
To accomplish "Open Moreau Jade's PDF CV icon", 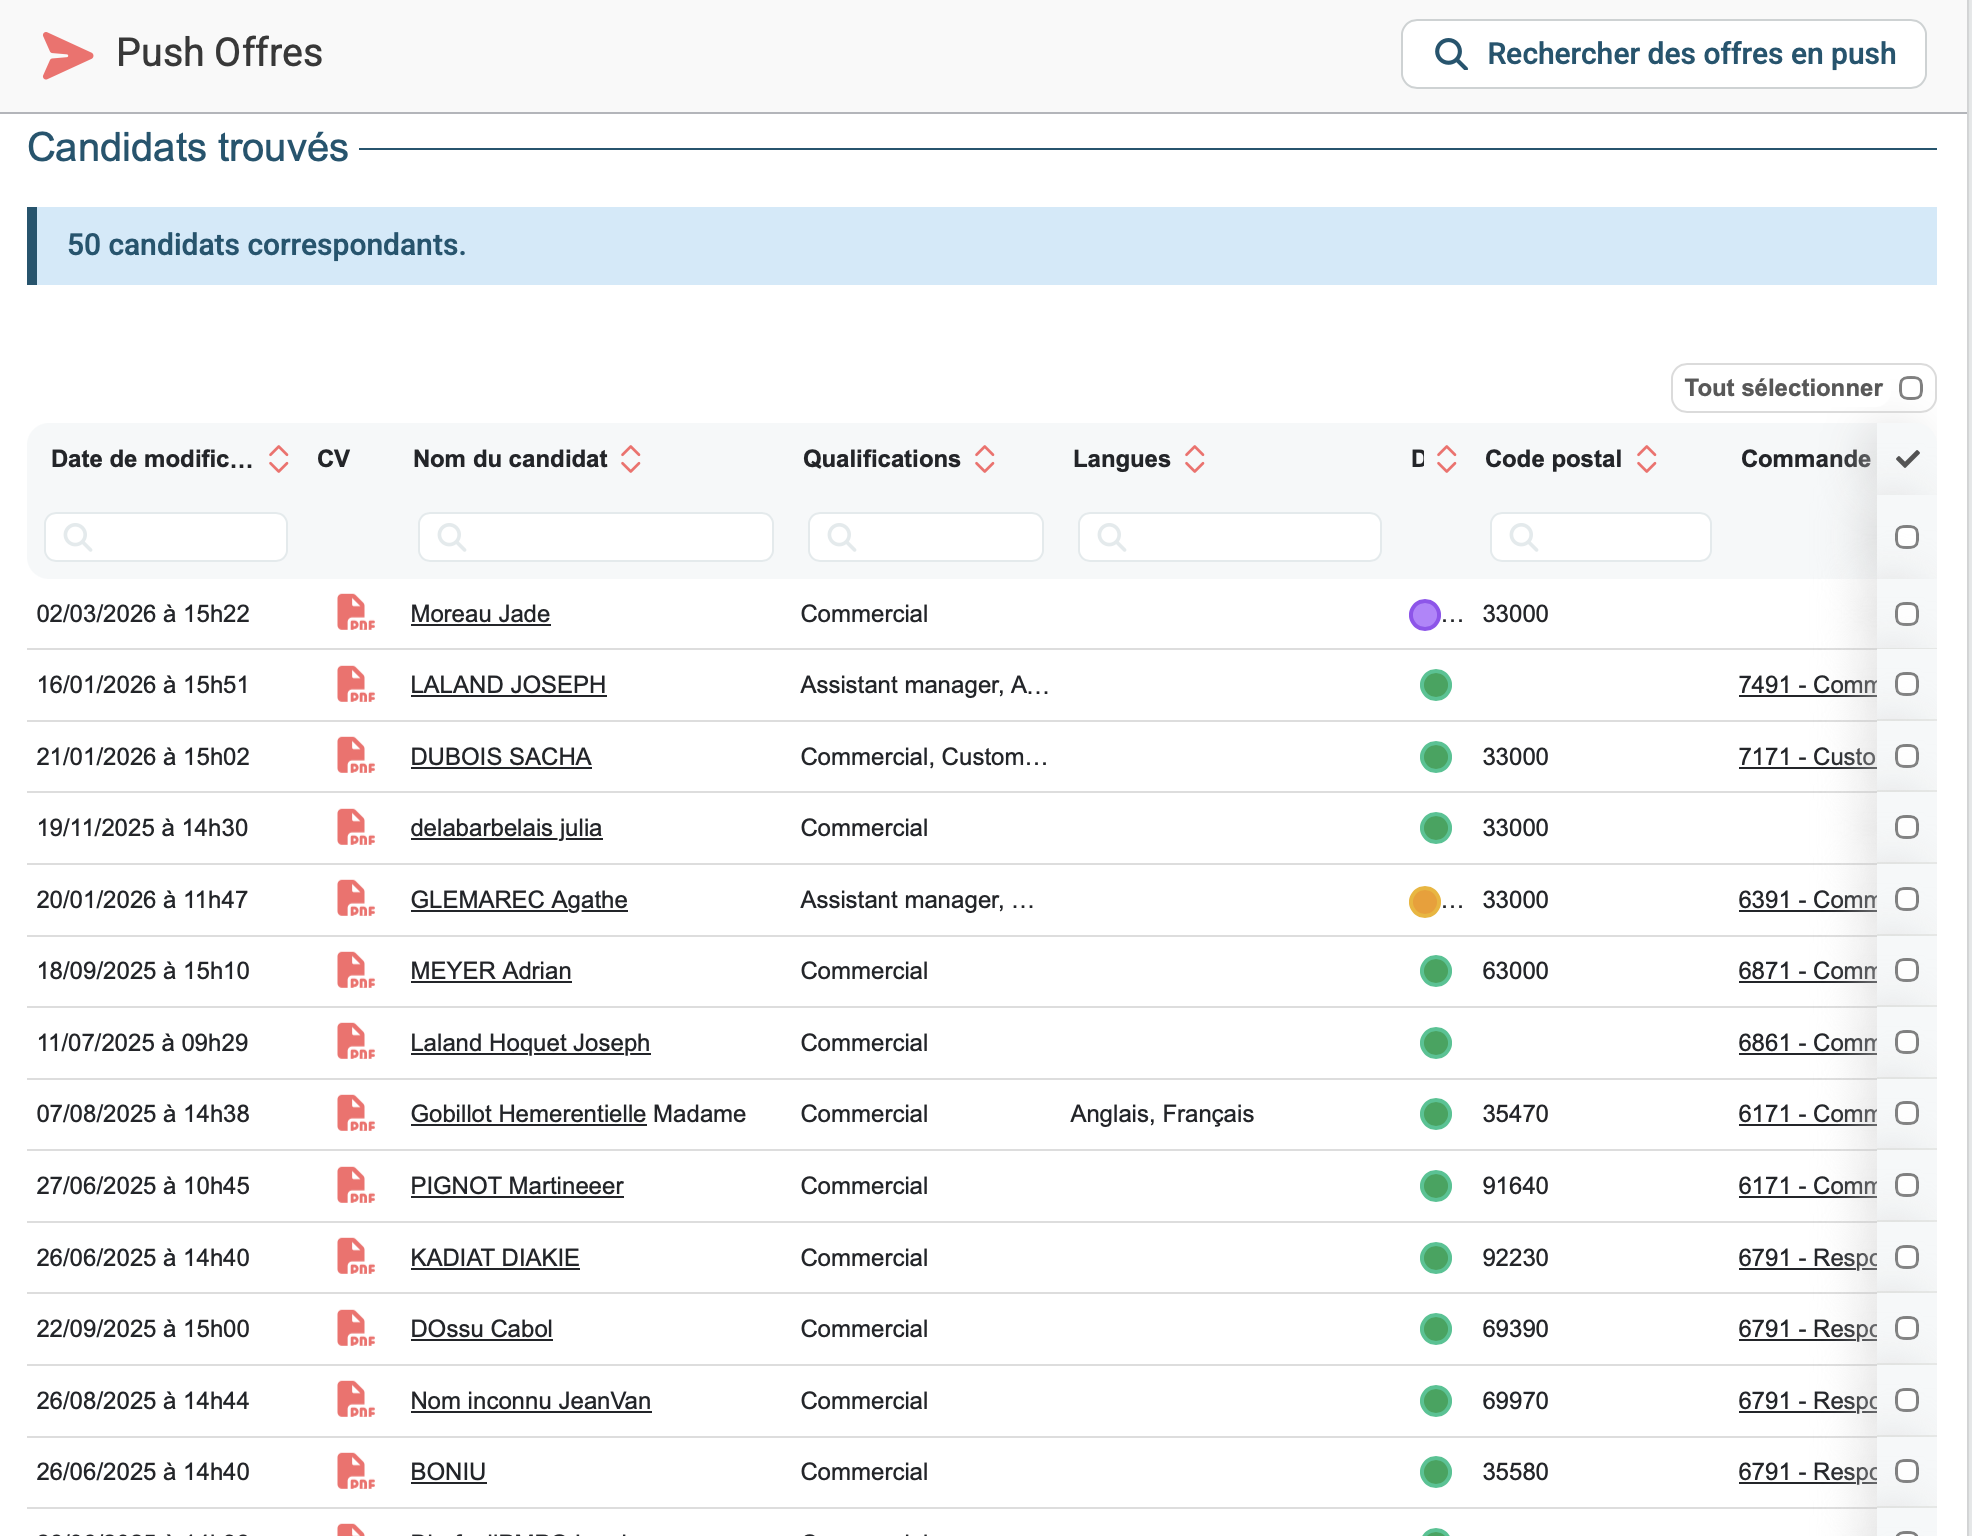I will (x=354, y=613).
